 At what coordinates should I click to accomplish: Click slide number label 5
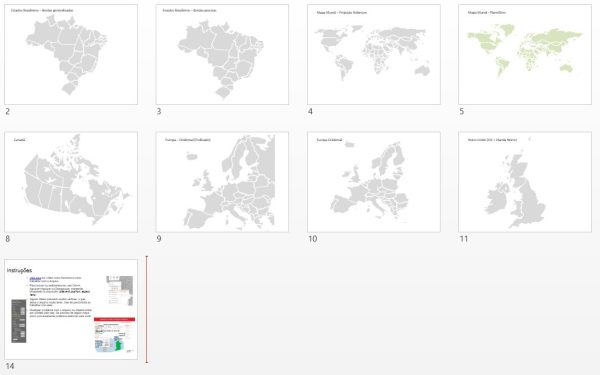pos(461,111)
